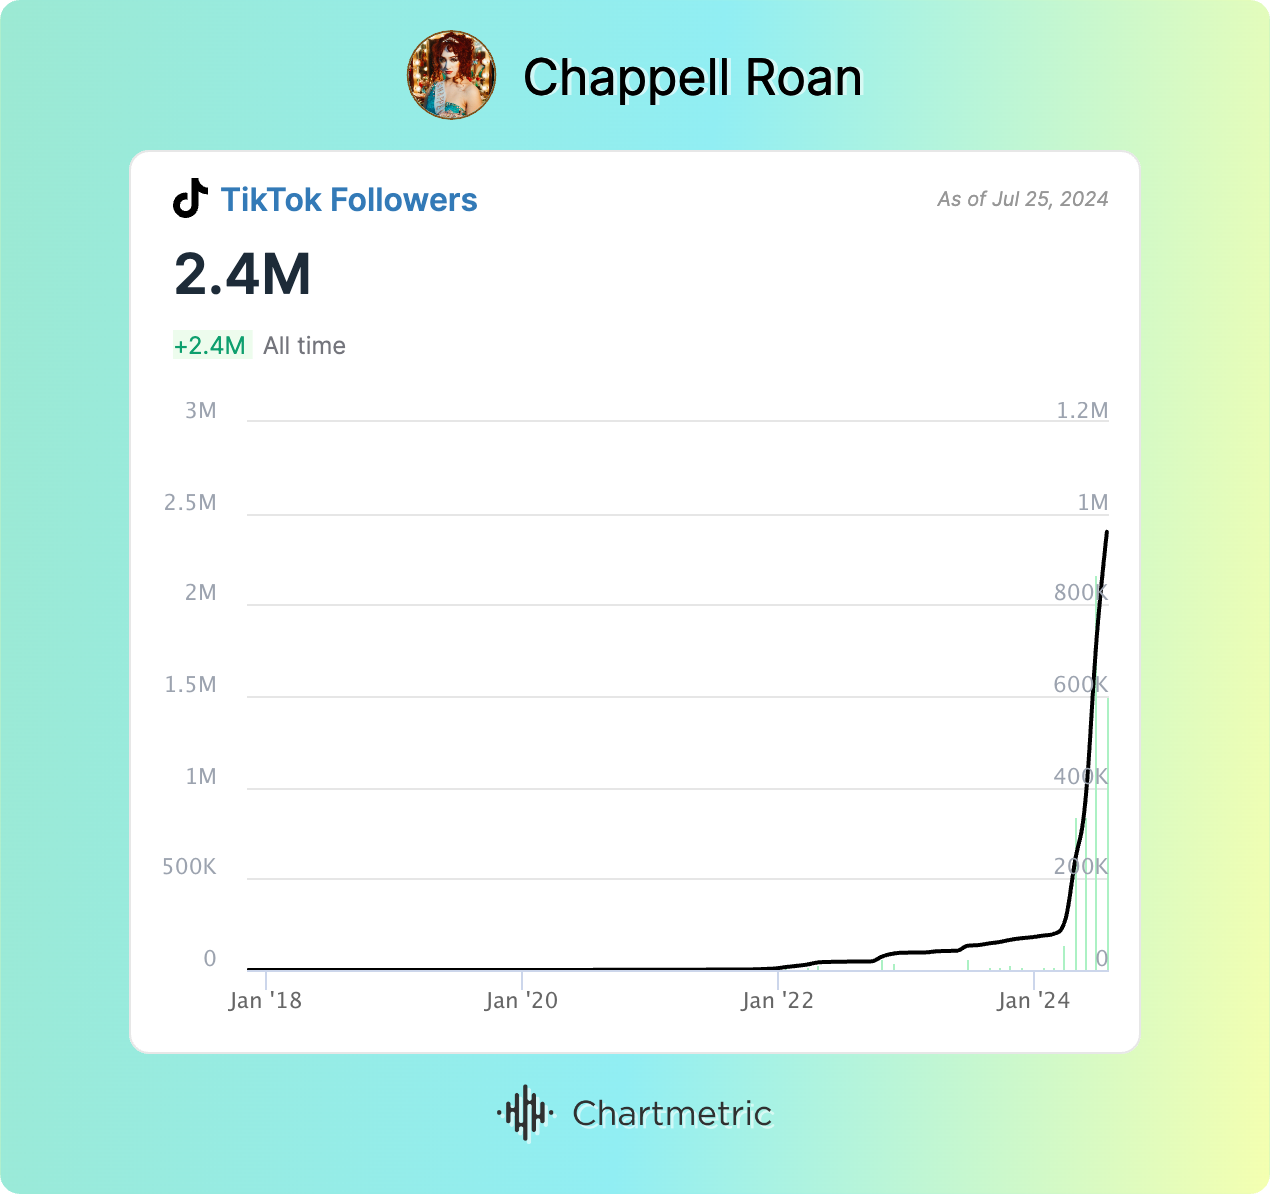
Task: Click Chappell Roan's profile picture
Action: [x=451, y=75]
